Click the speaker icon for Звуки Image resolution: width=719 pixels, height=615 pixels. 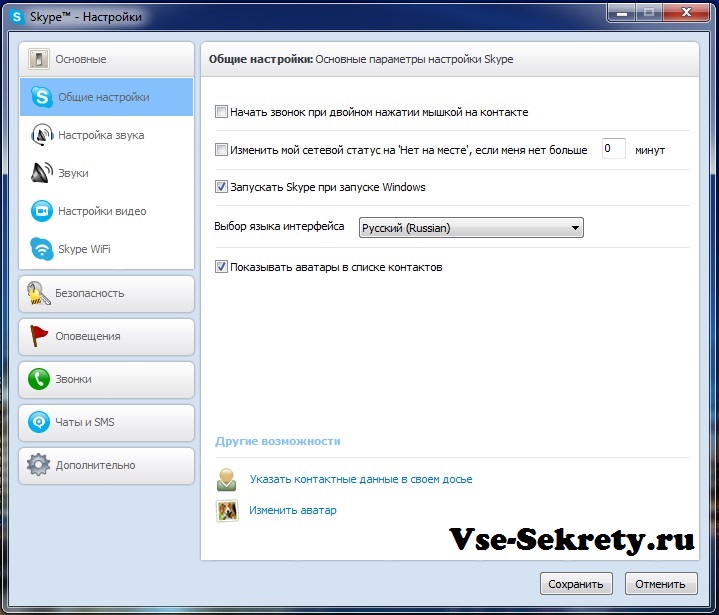click(x=41, y=173)
